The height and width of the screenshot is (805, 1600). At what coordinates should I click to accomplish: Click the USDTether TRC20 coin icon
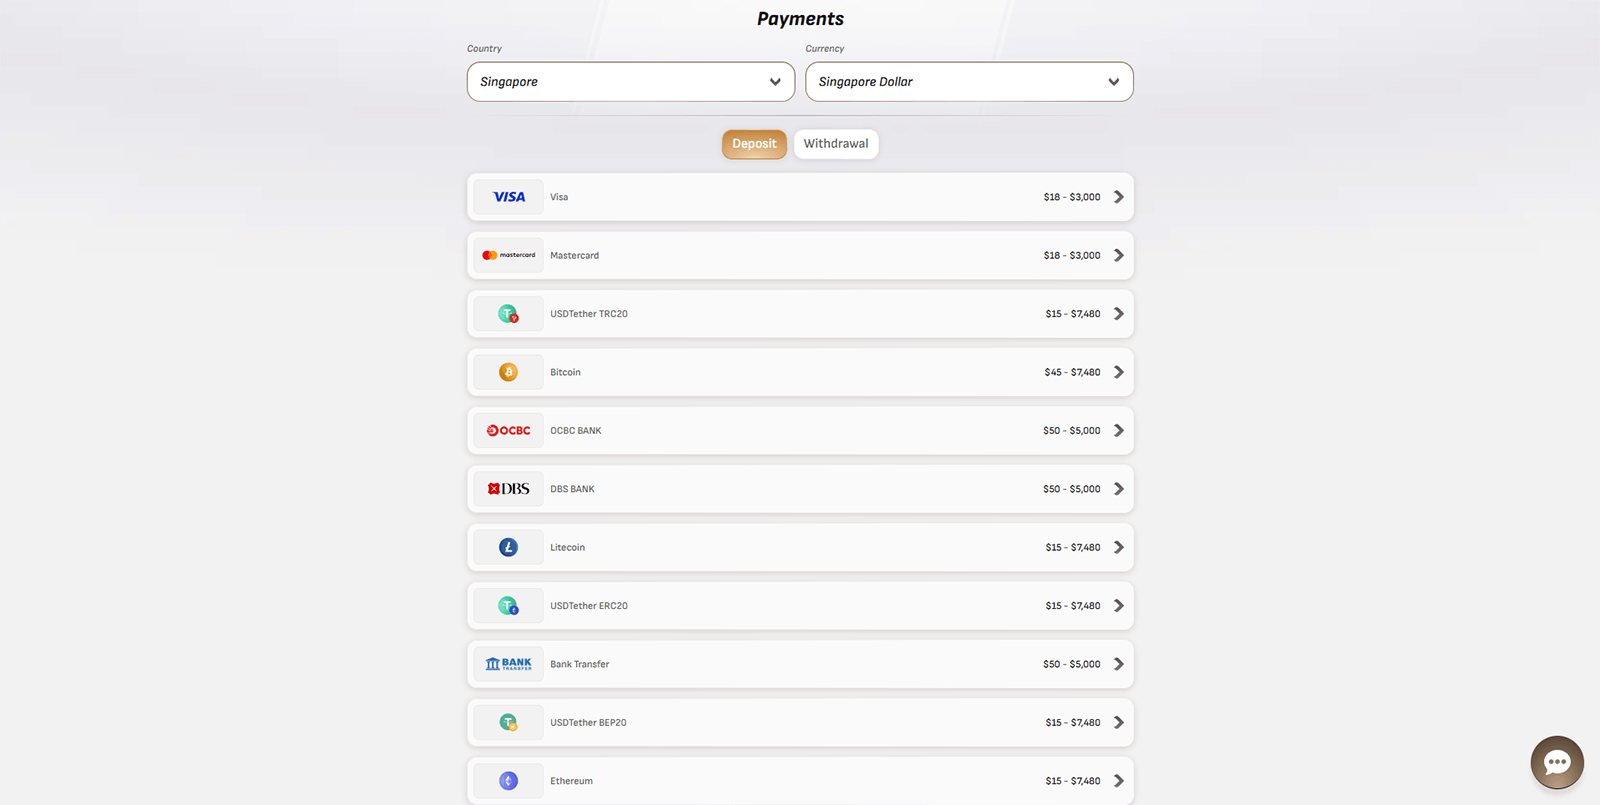click(508, 314)
